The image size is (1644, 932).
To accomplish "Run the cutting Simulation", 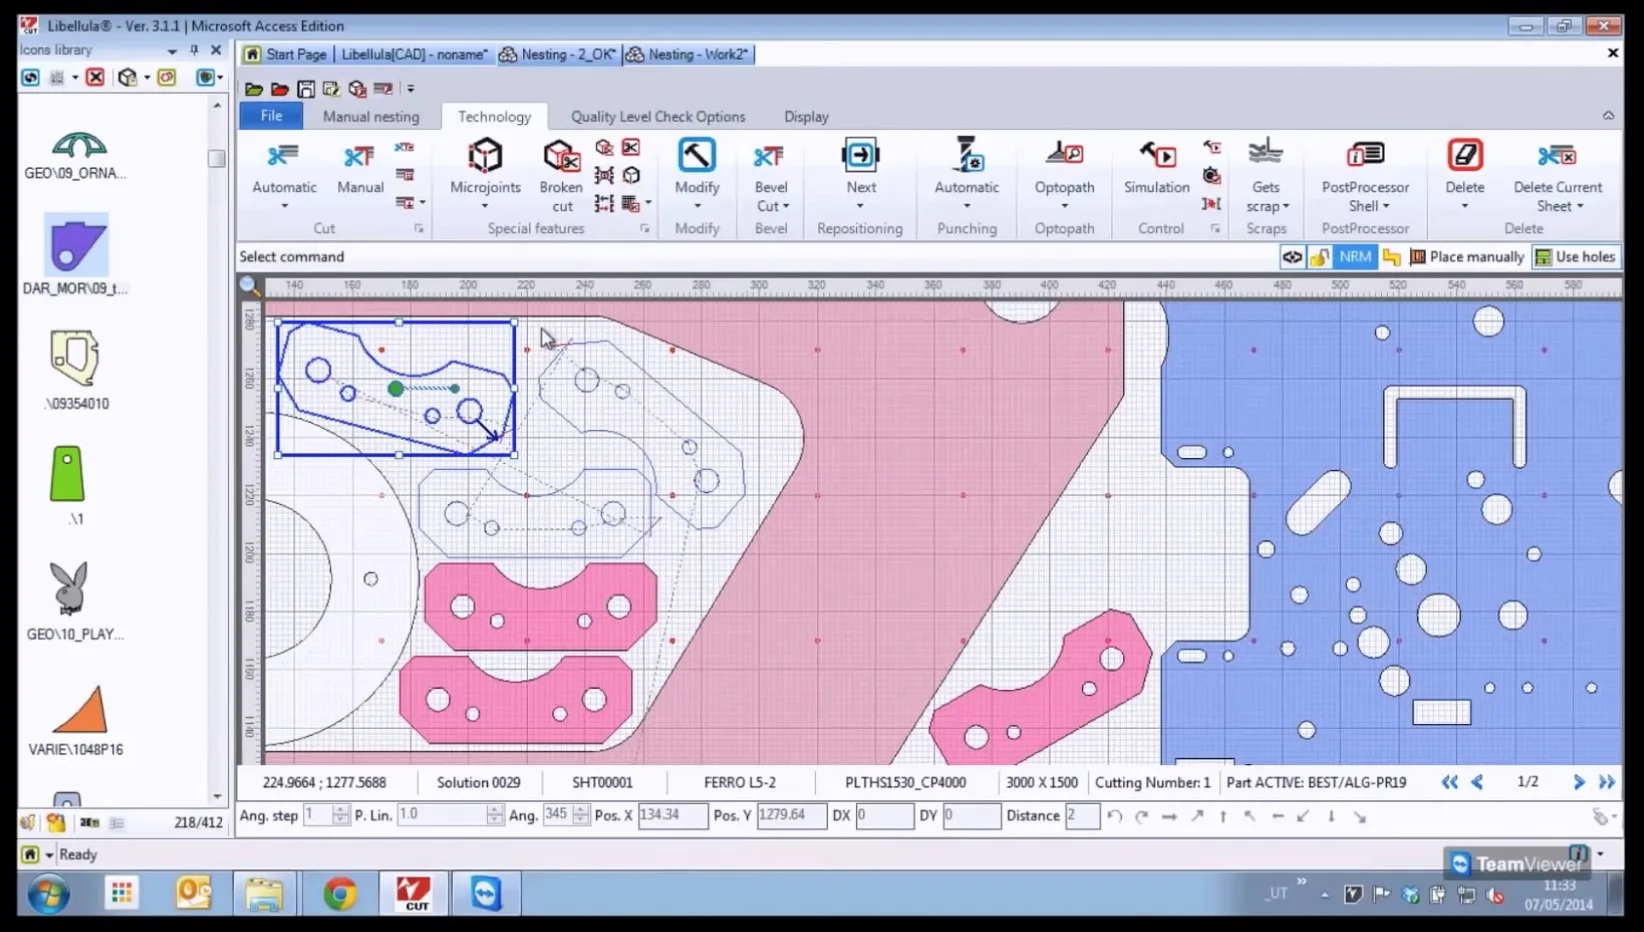I will click(1156, 157).
